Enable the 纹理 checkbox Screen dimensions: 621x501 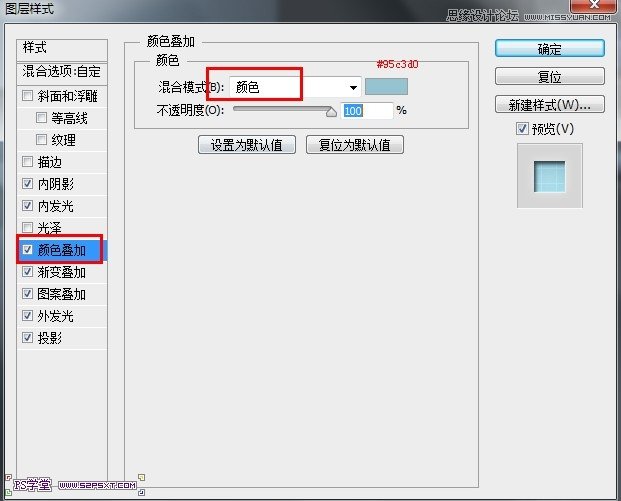pos(41,139)
